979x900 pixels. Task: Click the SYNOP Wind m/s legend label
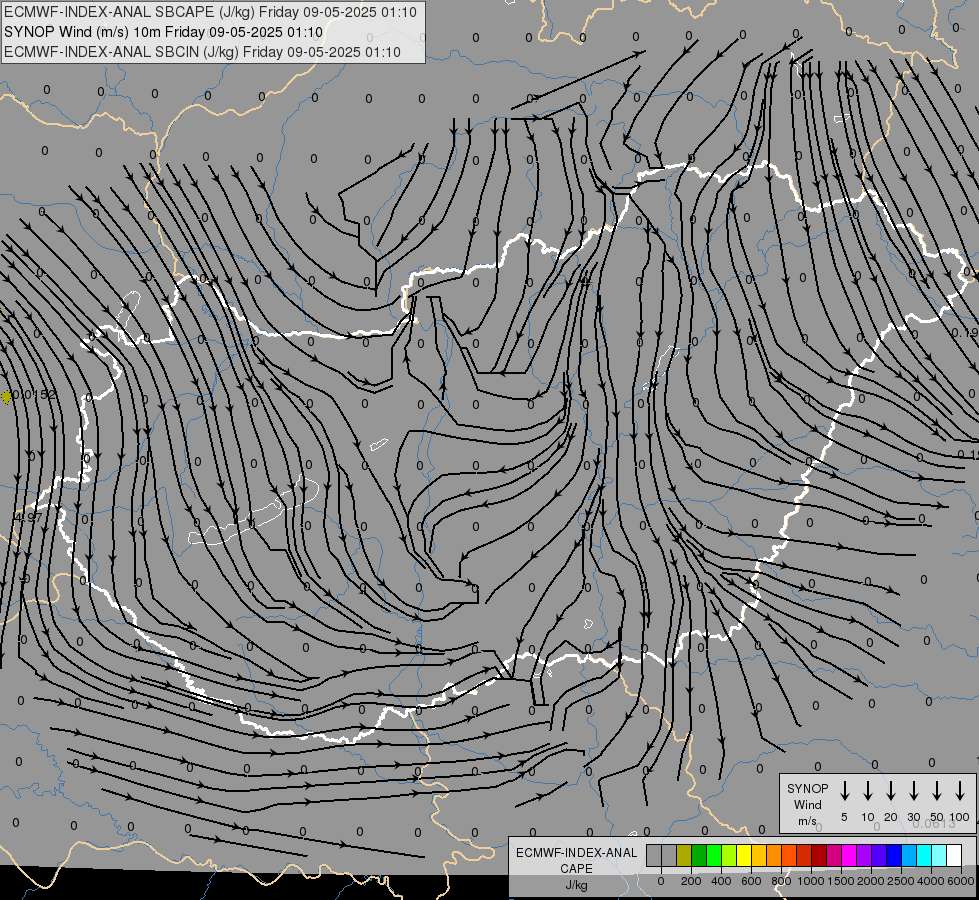pos(807,804)
